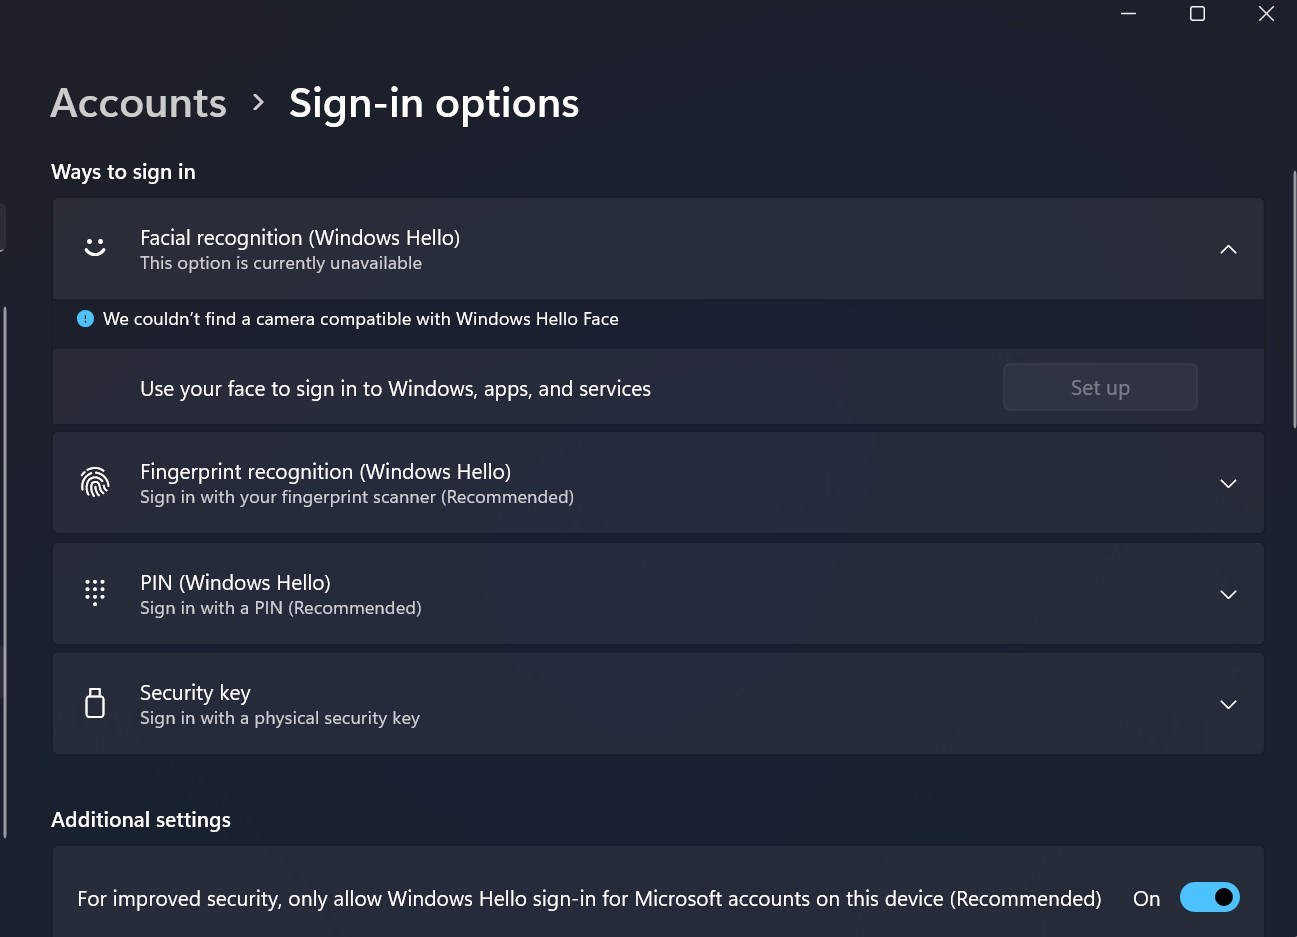Click the right-side vertical scrollbar
Image resolution: width=1297 pixels, height=937 pixels.
point(1294,300)
